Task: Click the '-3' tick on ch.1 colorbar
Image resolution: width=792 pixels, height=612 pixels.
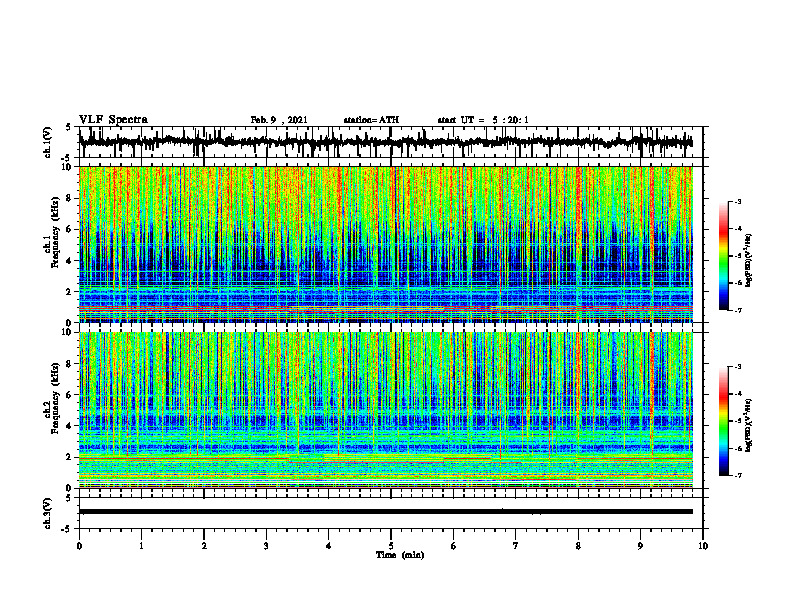Action: (738, 201)
